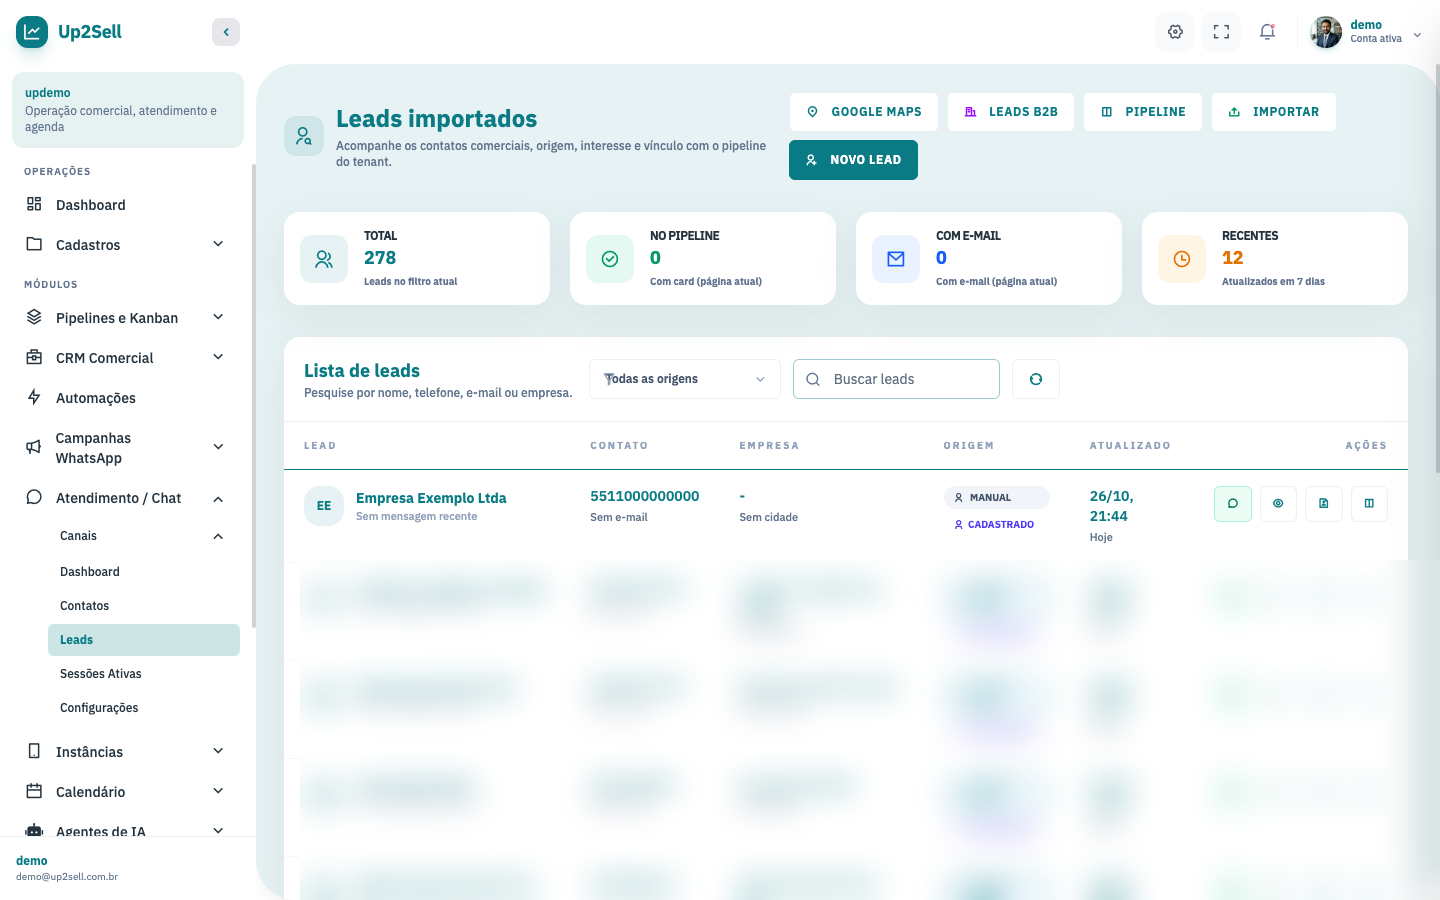
Task: Open the notifications bell
Action: click(x=1267, y=32)
